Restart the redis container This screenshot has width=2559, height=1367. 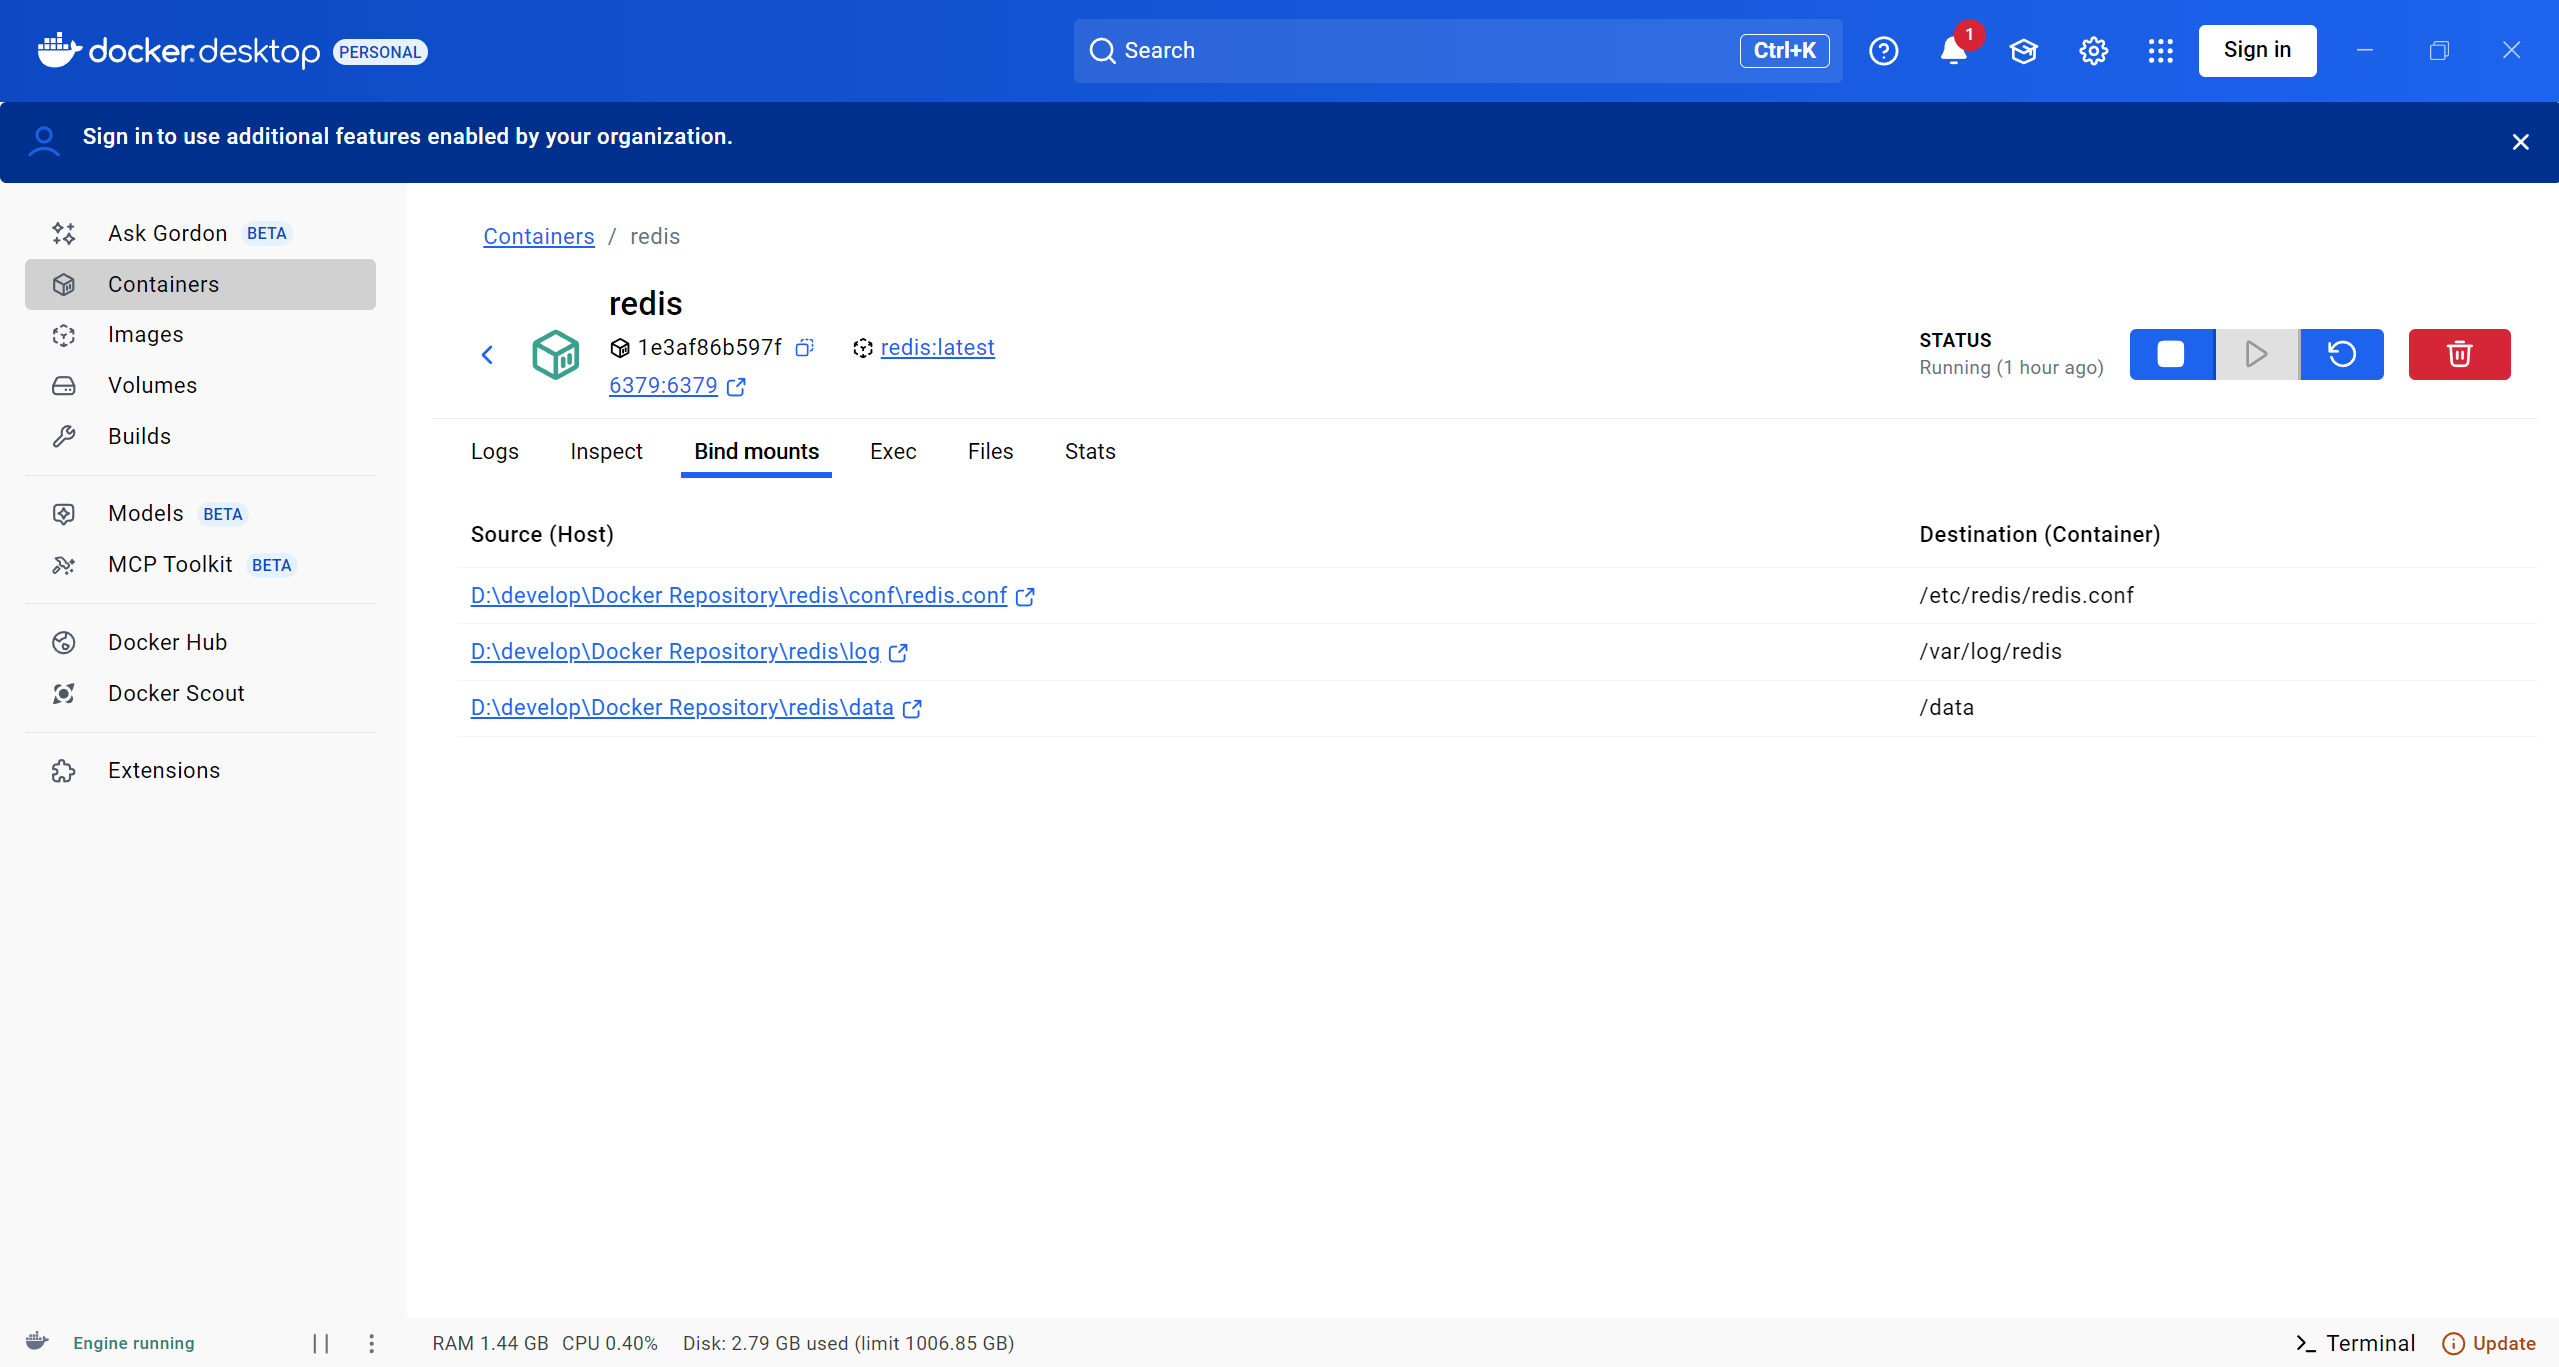[x=2342, y=354]
